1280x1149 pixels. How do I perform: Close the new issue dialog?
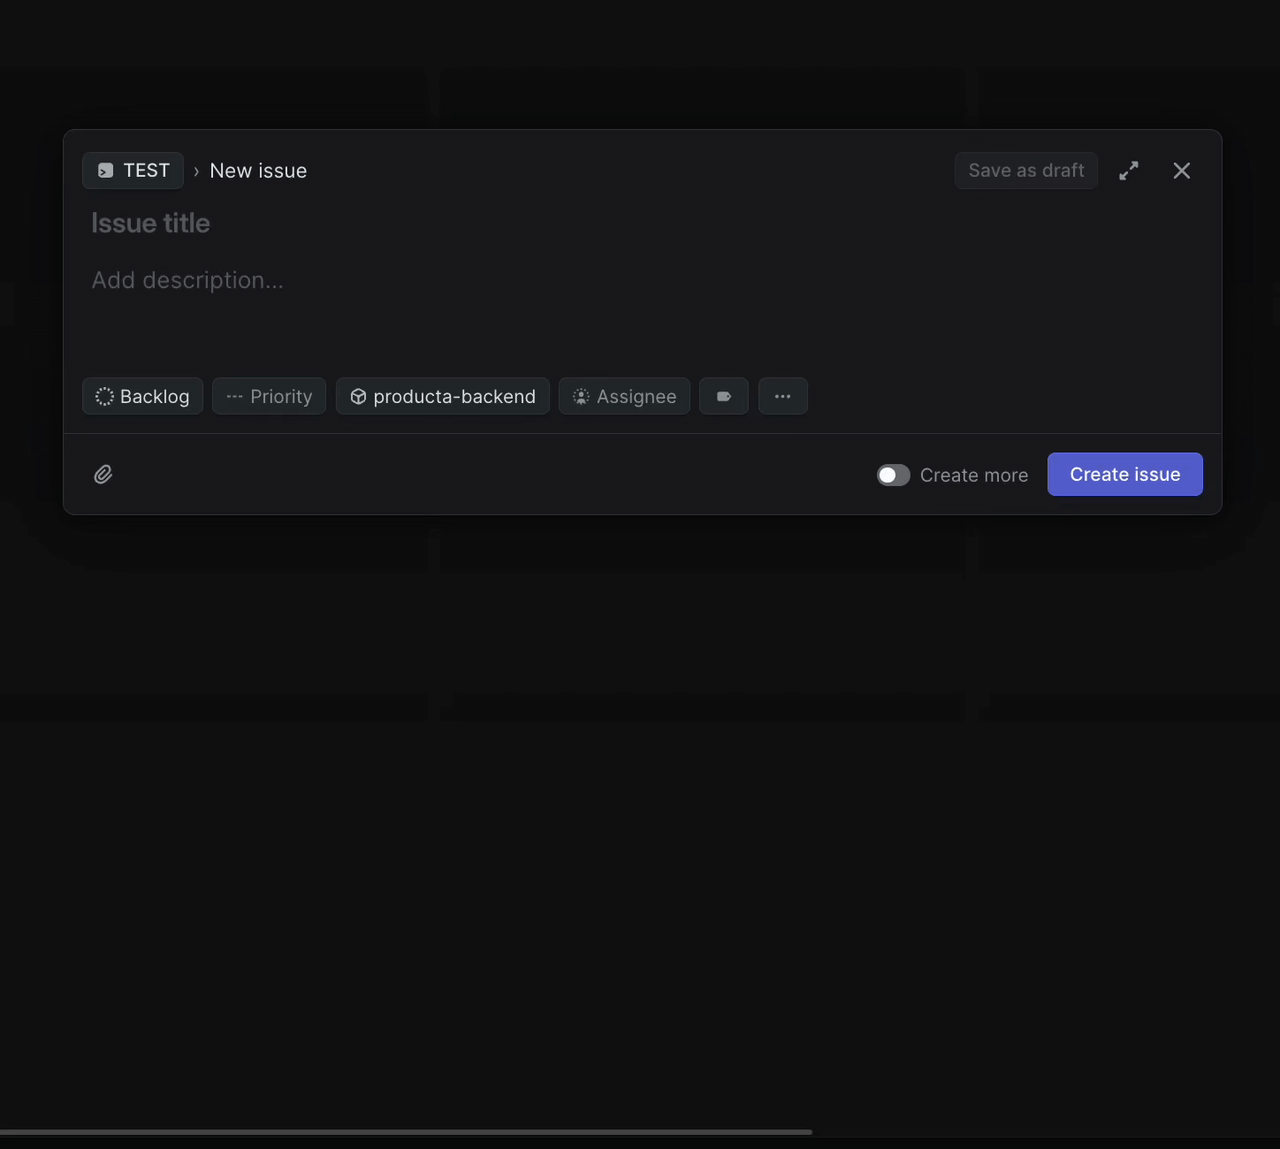pyautogui.click(x=1181, y=171)
